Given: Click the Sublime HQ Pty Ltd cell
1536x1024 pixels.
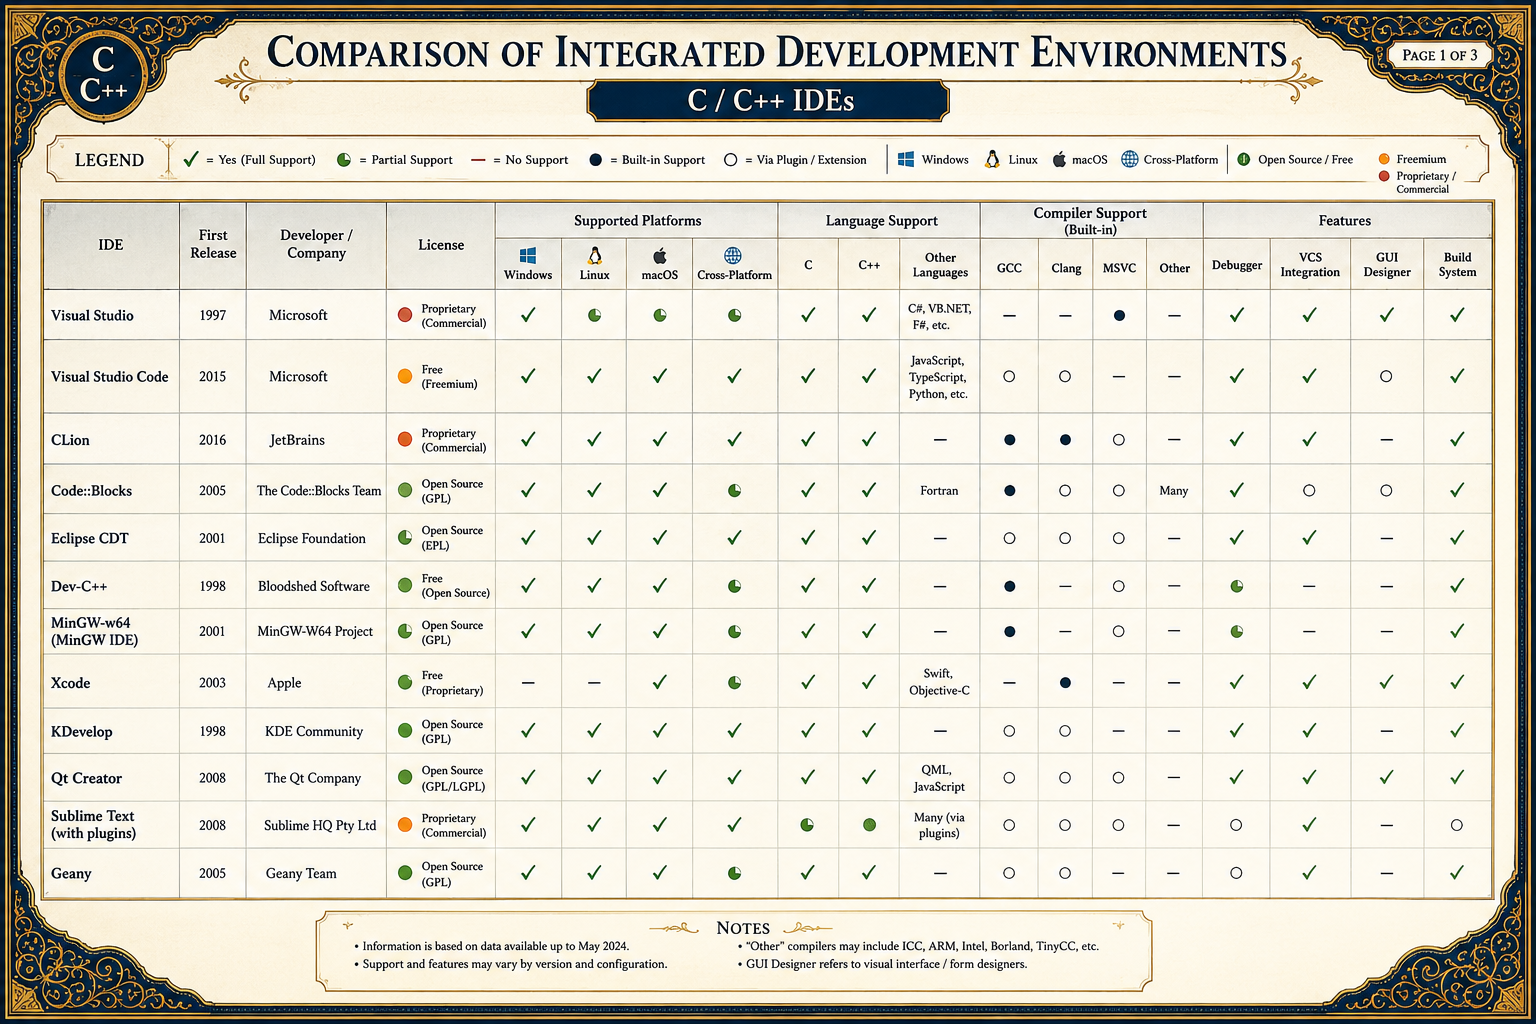Looking at the screenshot, I should [320, 825].
